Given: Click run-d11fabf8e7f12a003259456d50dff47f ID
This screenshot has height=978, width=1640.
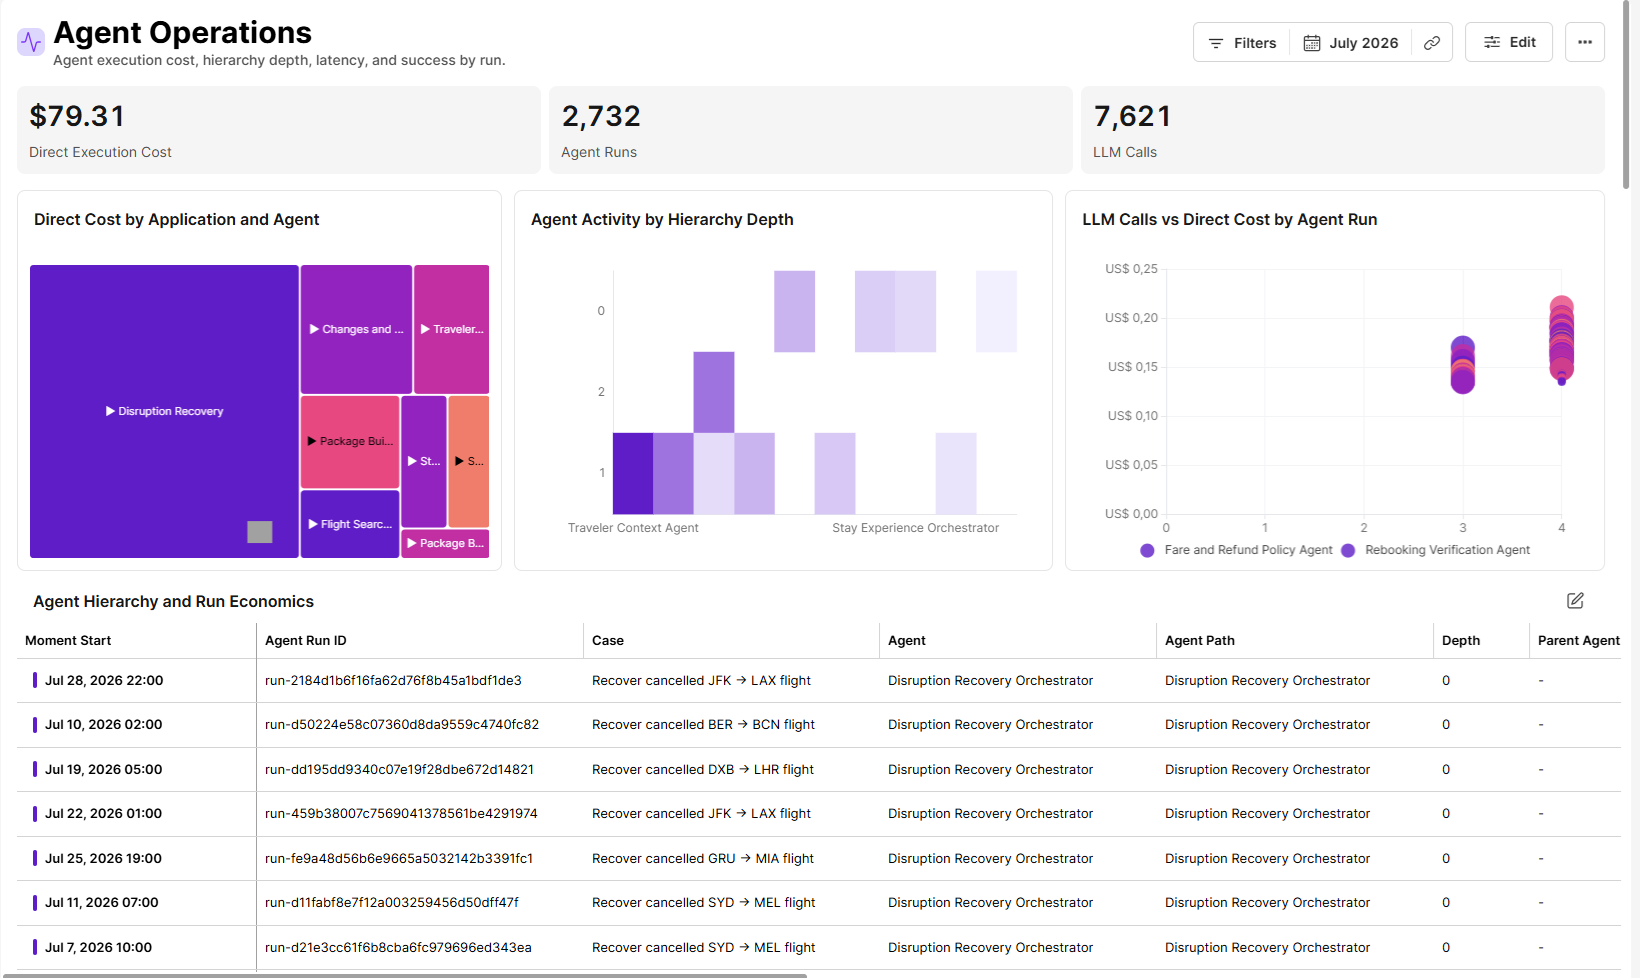Looking at the screenshot, I should coord(392,902).
